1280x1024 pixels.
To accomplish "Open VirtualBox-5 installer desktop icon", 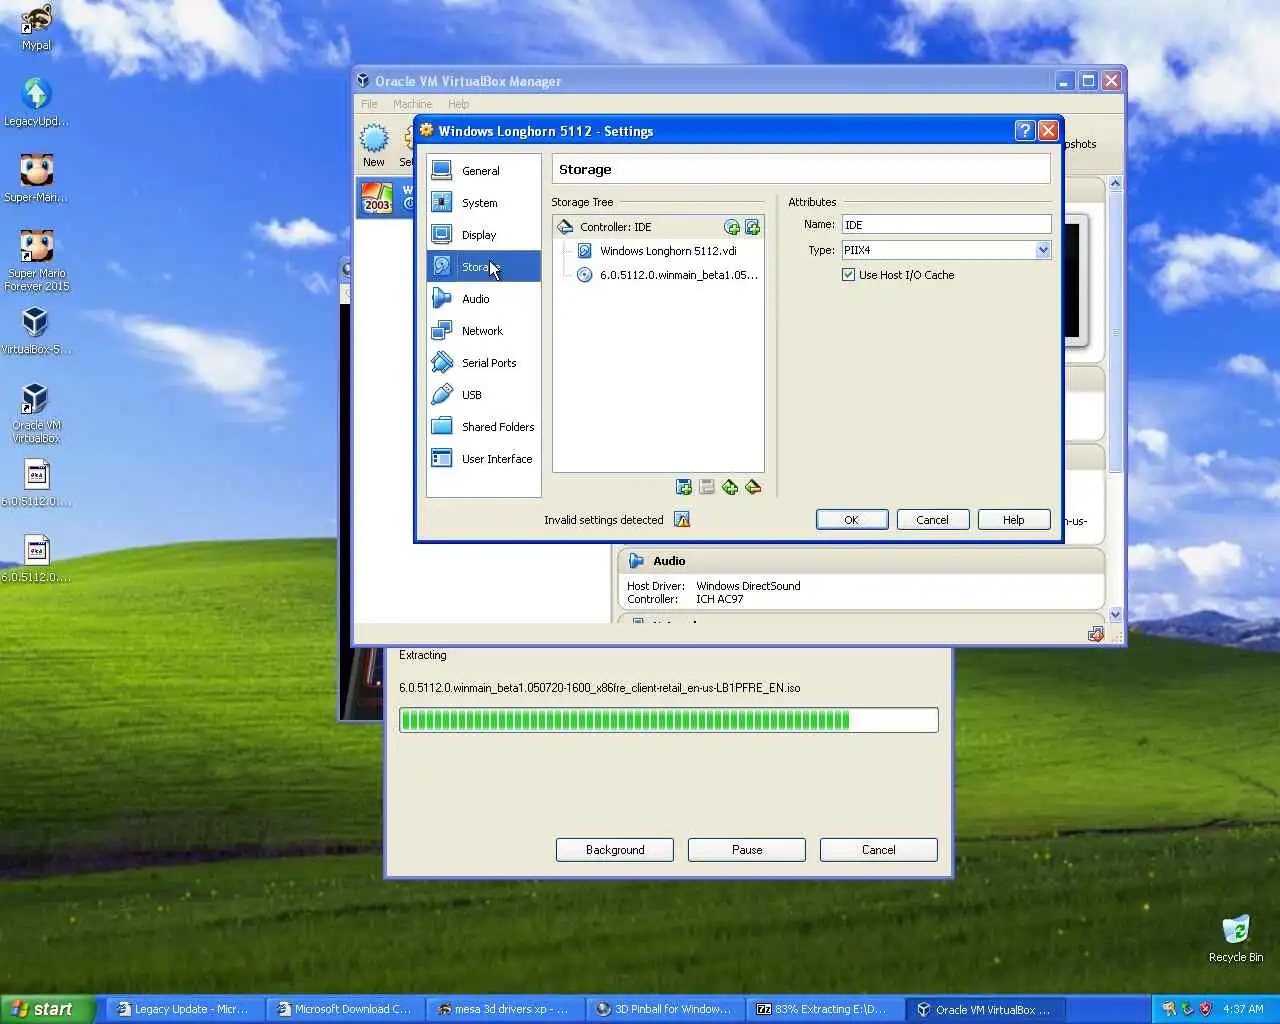I will click(36, 331).
